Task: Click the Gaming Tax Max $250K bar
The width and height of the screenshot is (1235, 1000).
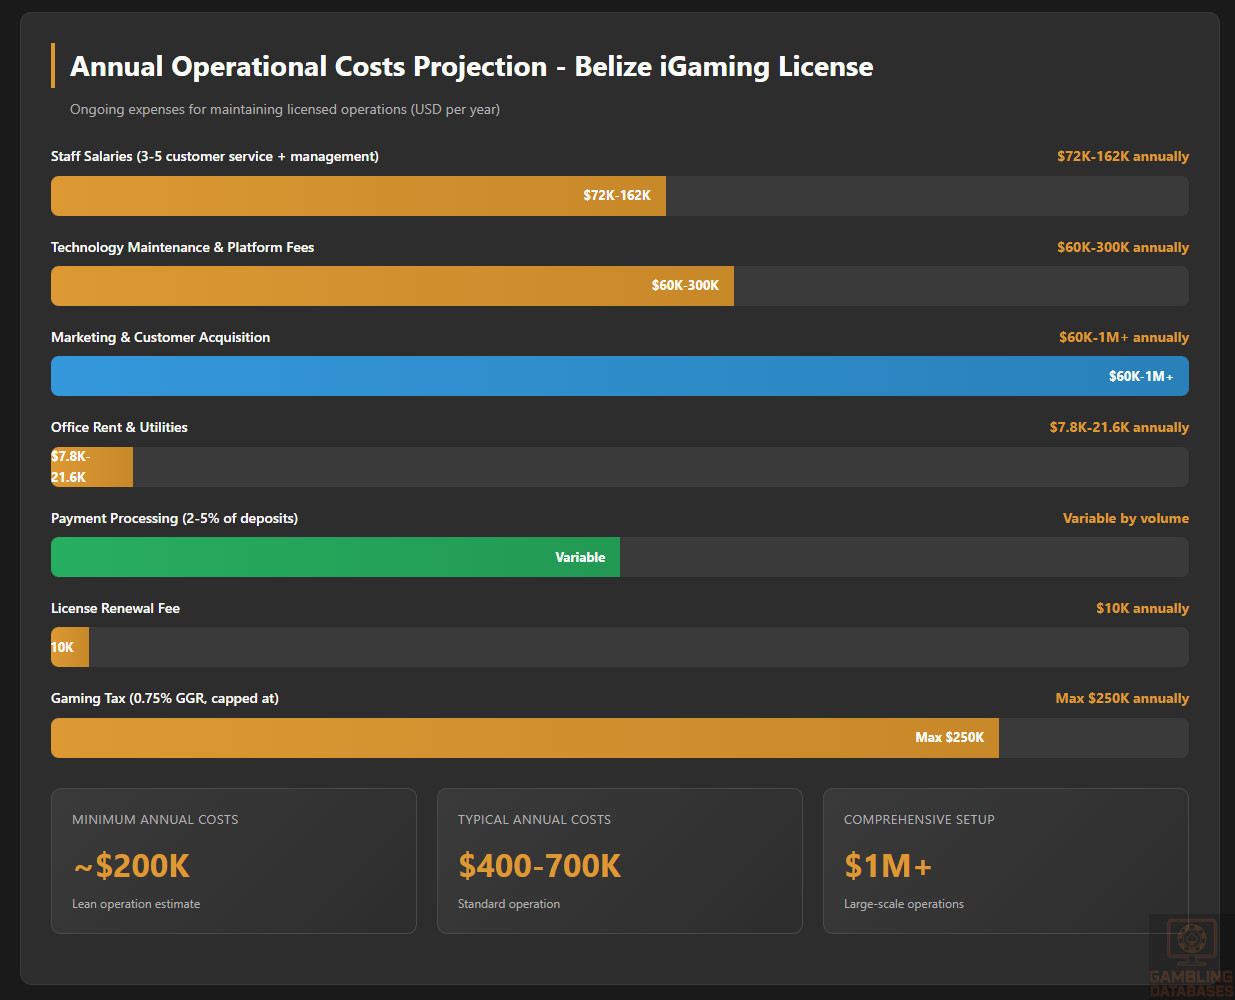Action: [x=524, y=738]
